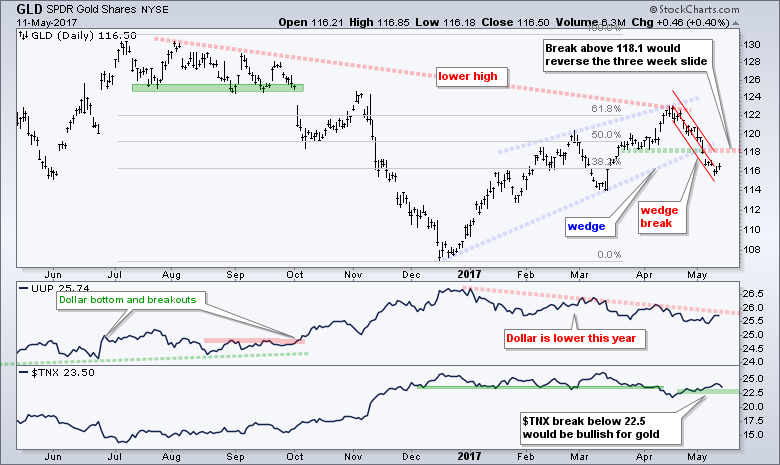Click the pink resistance zone in the UUP panel
780x465 pixels.
[254, 341]
